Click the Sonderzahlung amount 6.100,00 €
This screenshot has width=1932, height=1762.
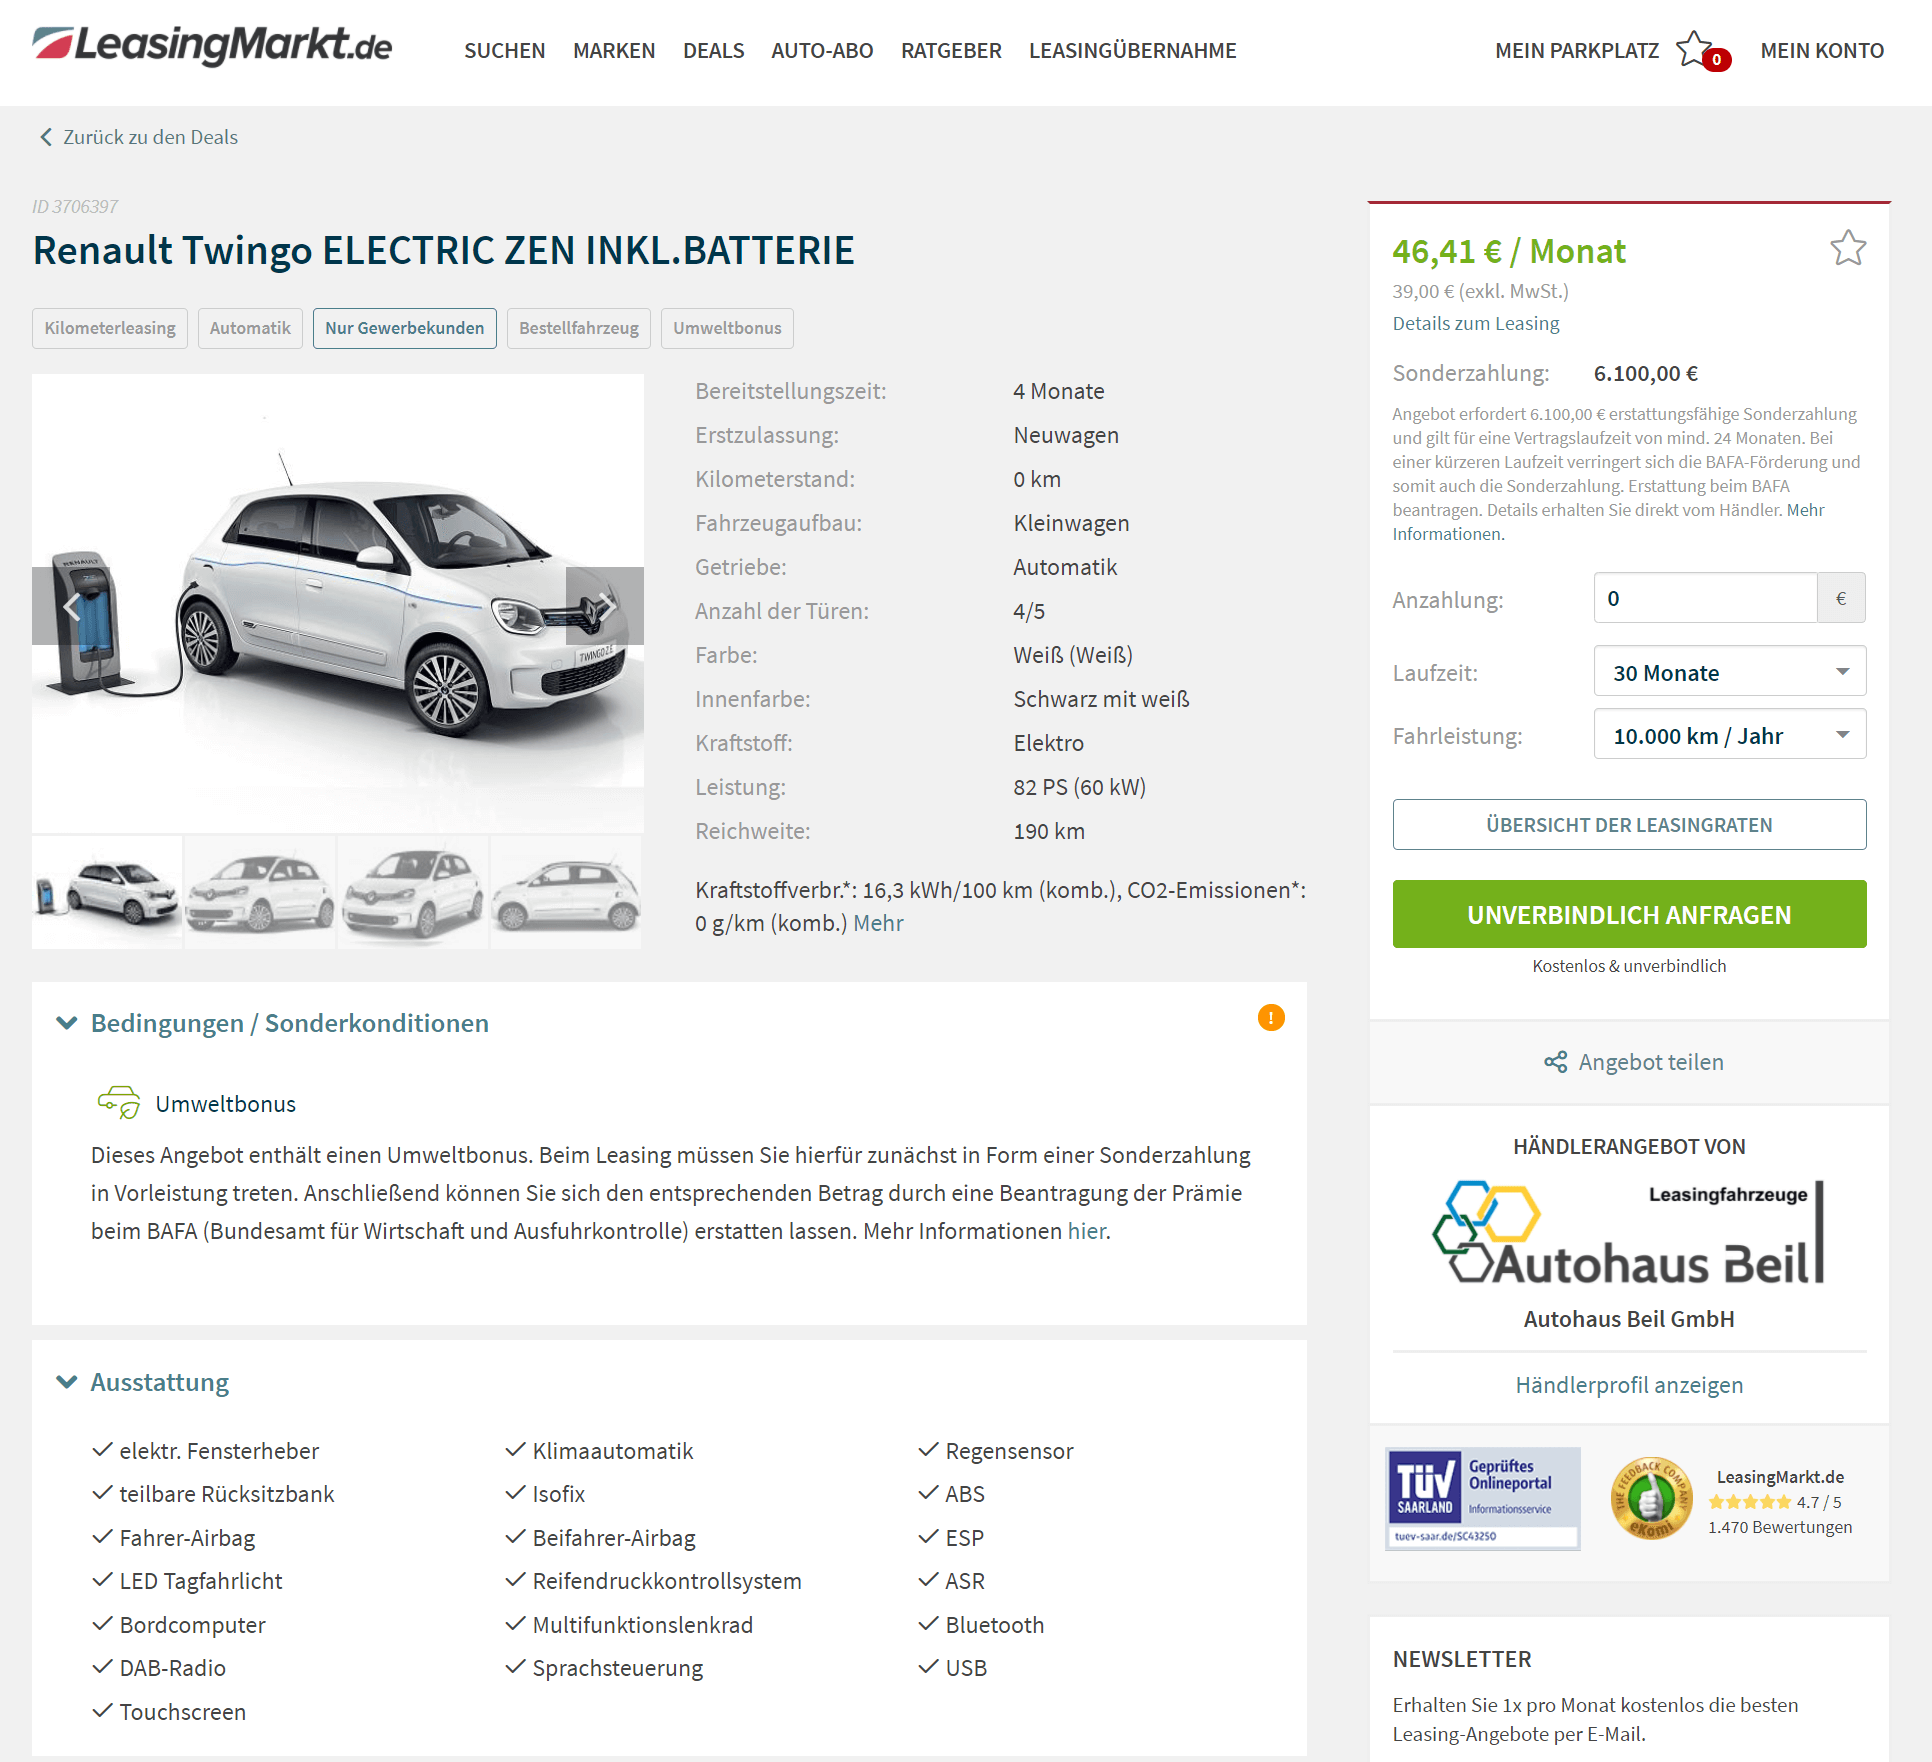pos(1645,373)
